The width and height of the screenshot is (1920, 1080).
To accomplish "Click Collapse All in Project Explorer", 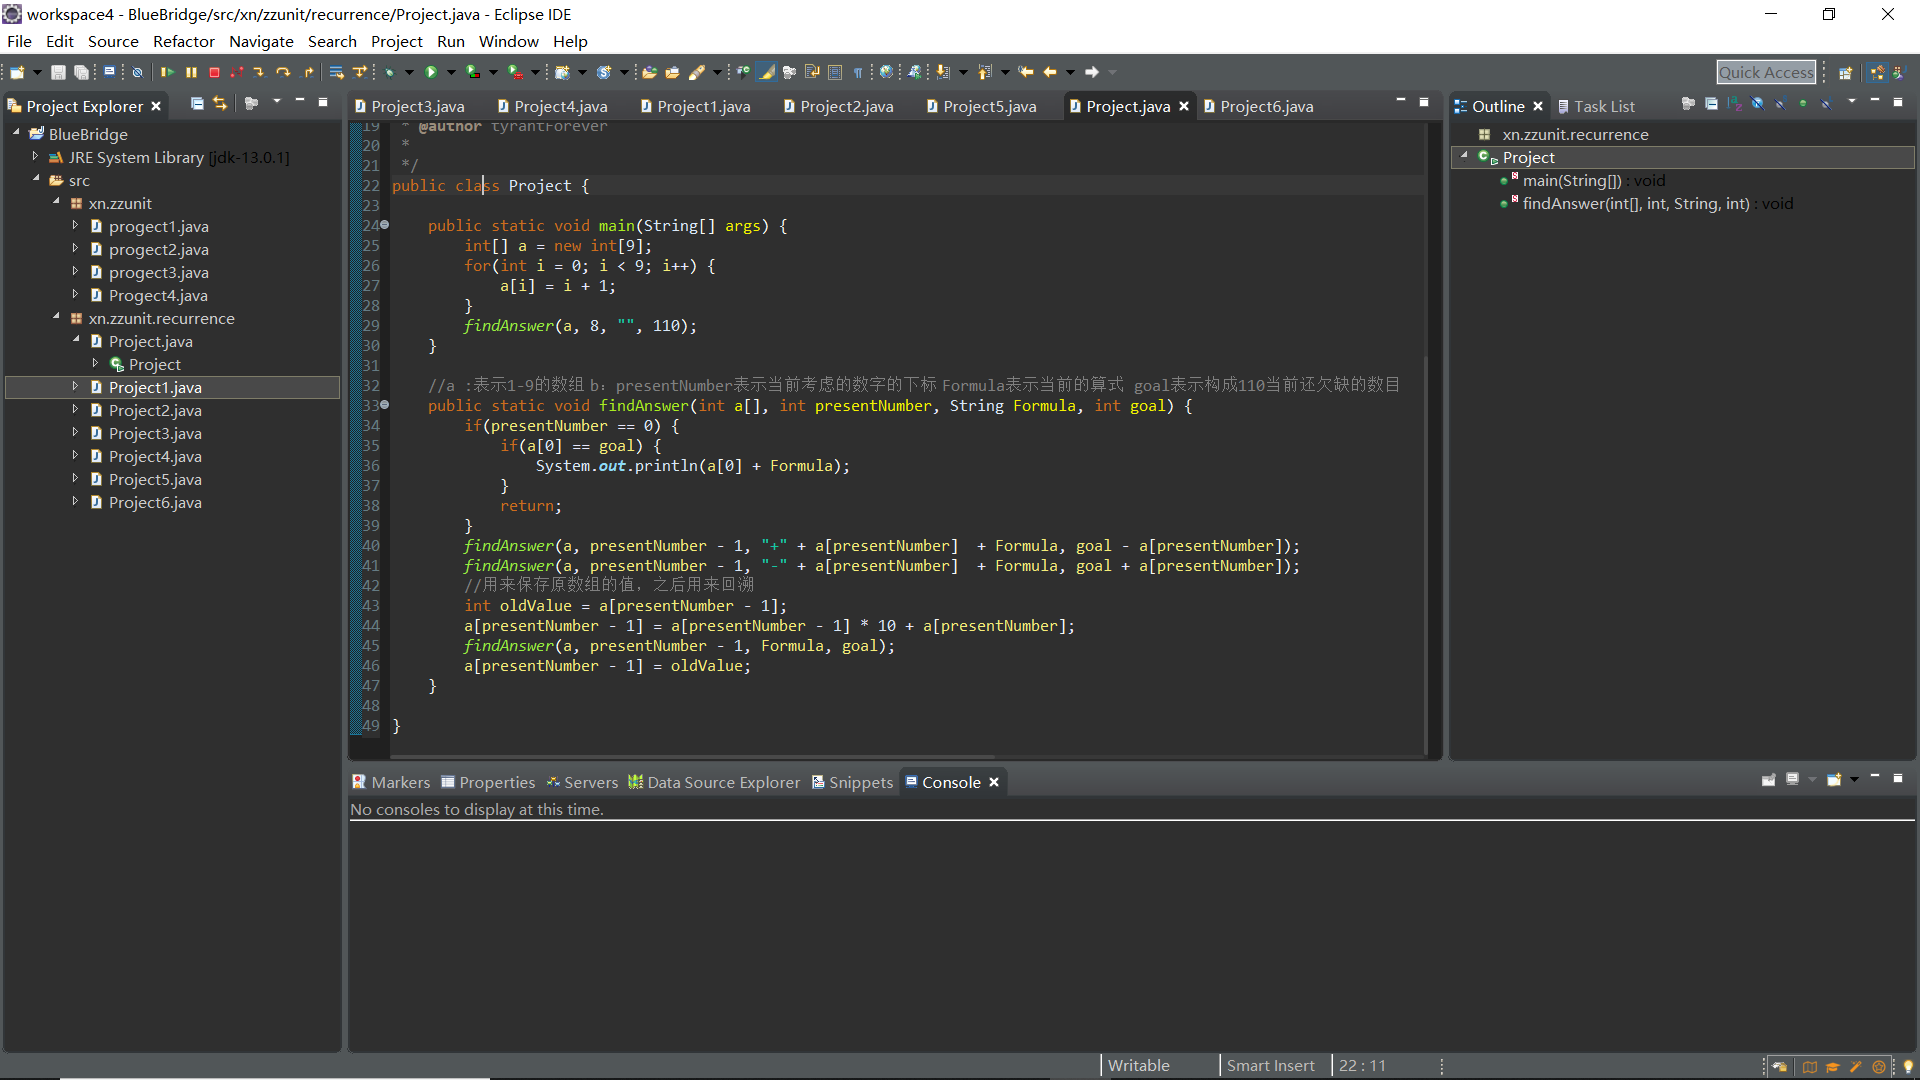I will click(197, 104).
